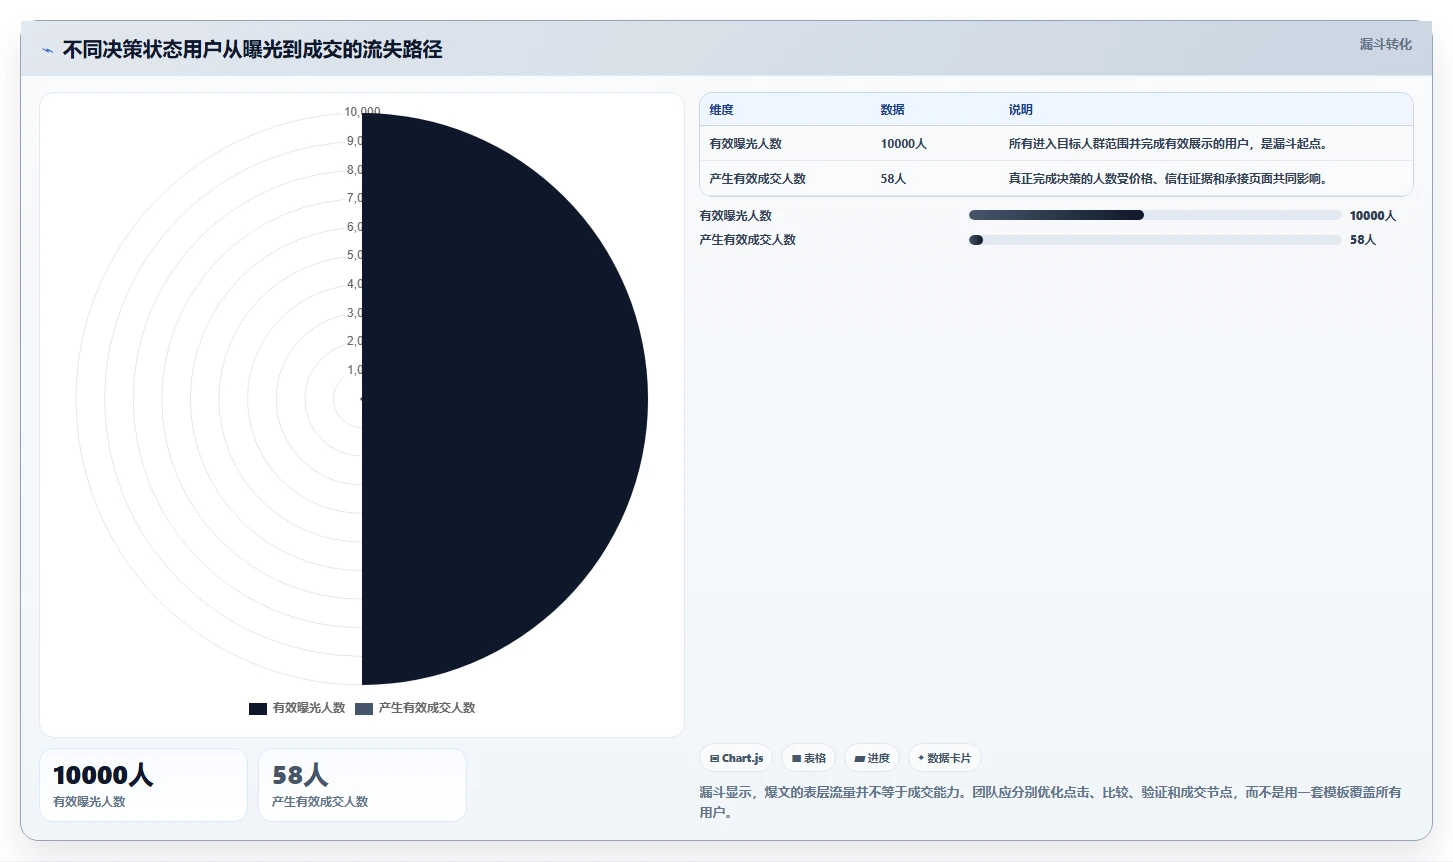Click the 进度 tag chip
The height and width of the screenshot is (862, 1453).
tap(872, 758)
